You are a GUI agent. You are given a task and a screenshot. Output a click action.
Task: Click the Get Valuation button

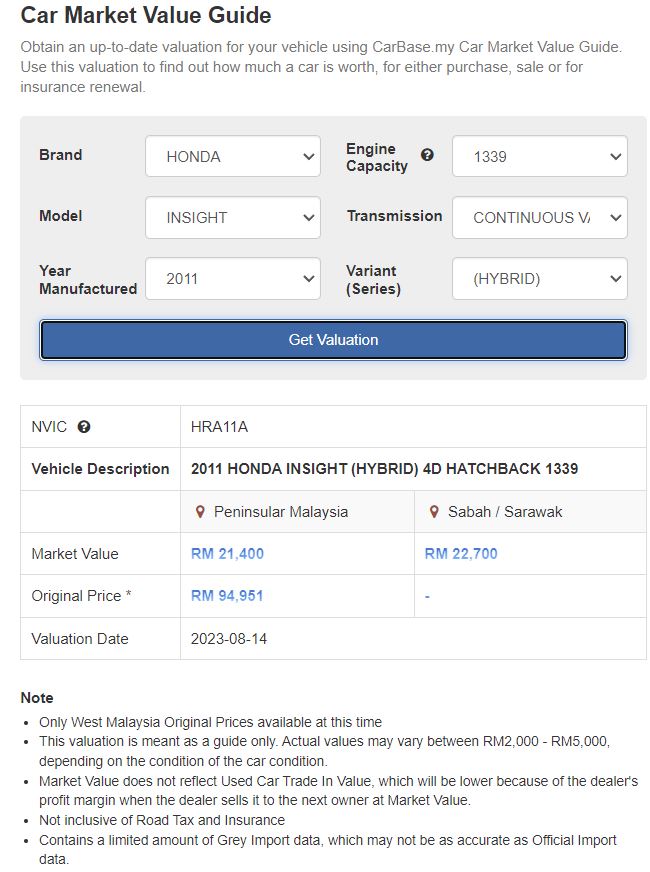[x=333, y=340]
